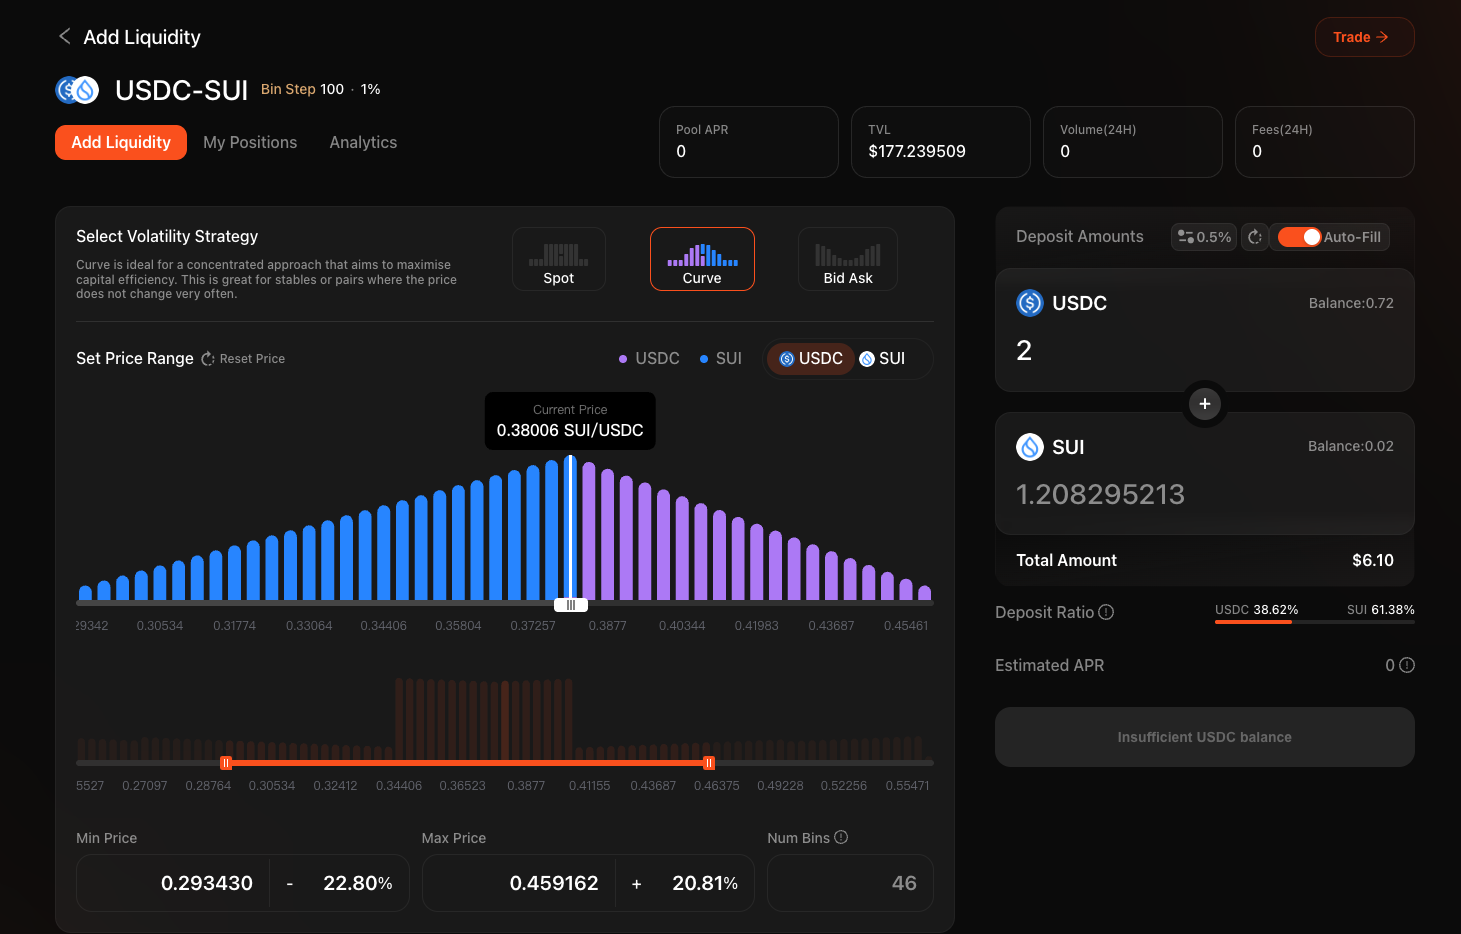Switch price display to SUI
The height and width of the screenshot is (934, 1461).
(882, 359)
